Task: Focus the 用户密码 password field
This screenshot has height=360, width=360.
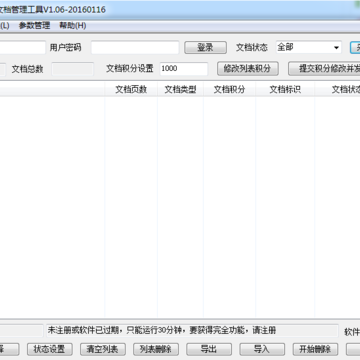Action: (x=135, y=48)
